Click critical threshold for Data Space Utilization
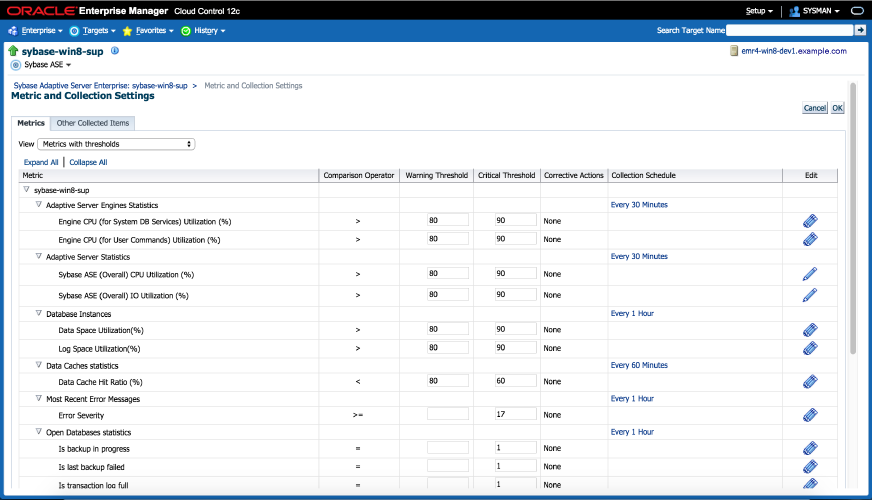The width and height of the screenshot is (872, 500). tap(516, 329)
